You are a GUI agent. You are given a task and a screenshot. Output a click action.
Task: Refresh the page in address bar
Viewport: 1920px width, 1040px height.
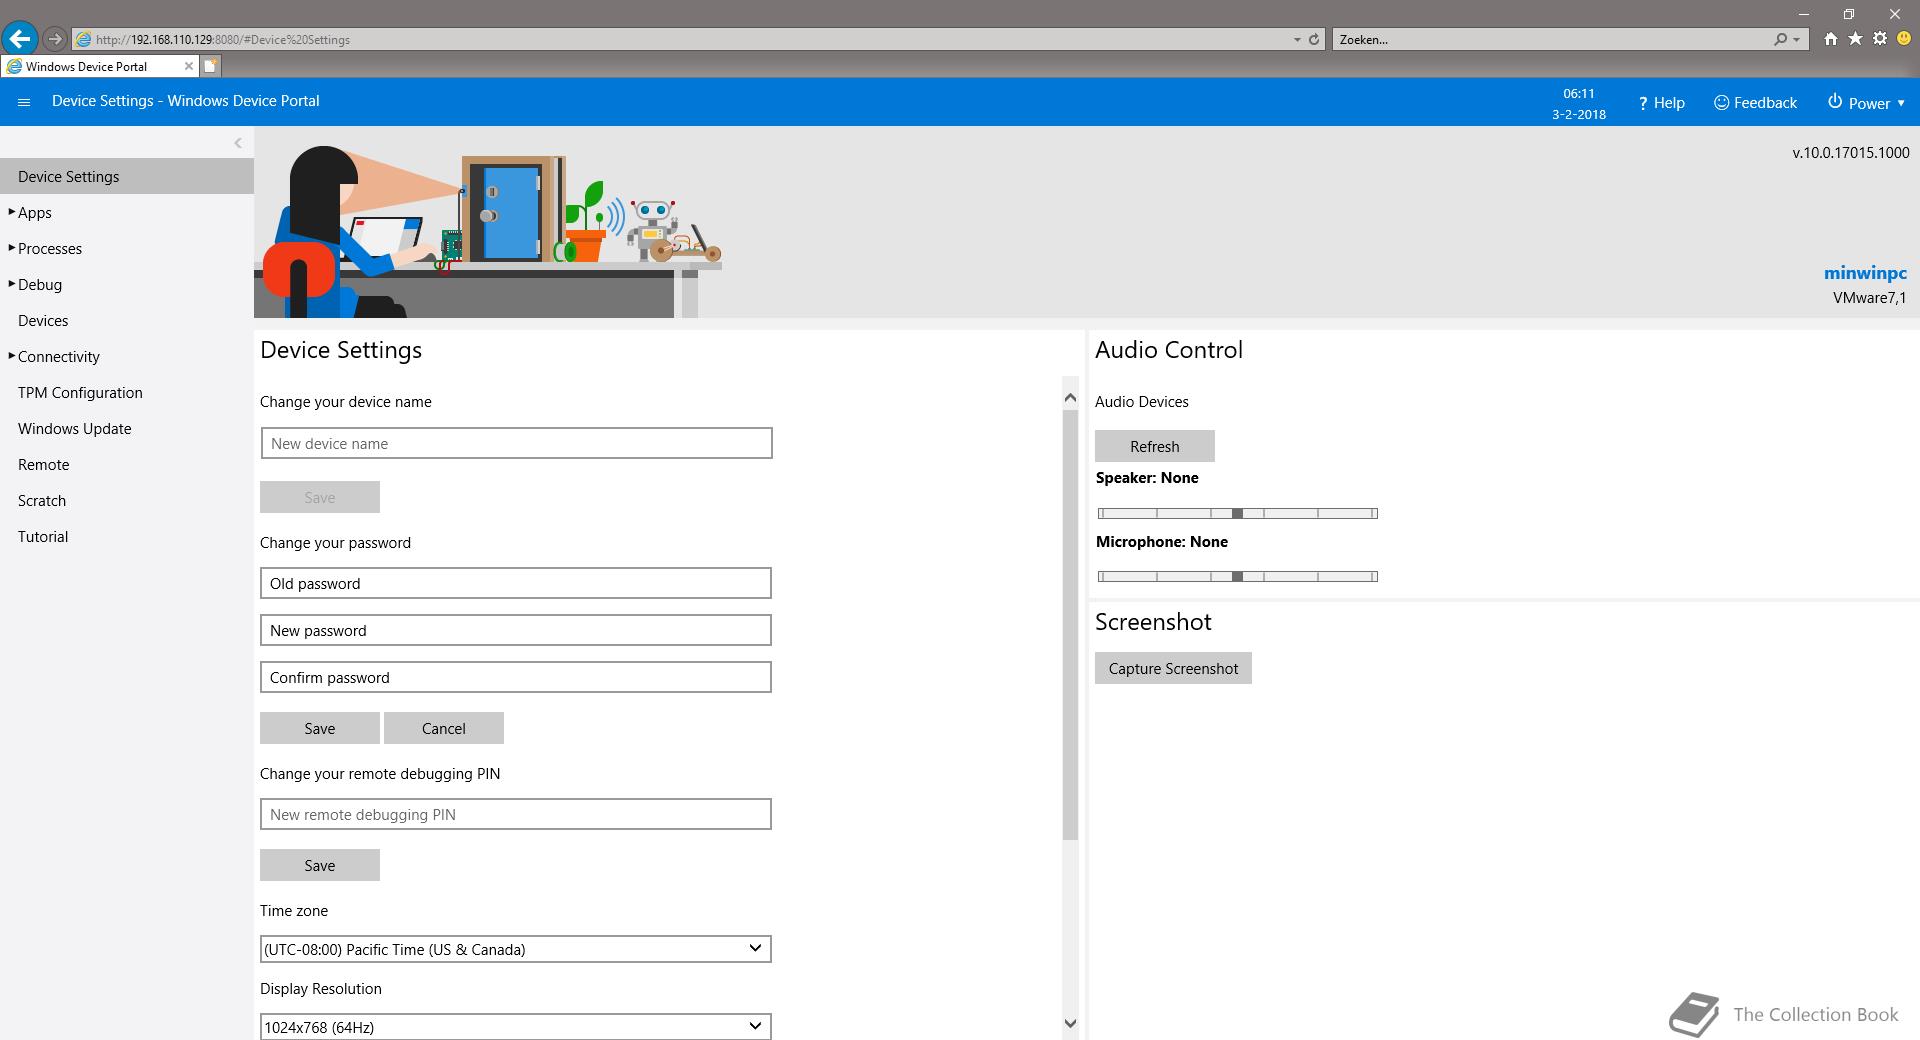[1314, 40]
